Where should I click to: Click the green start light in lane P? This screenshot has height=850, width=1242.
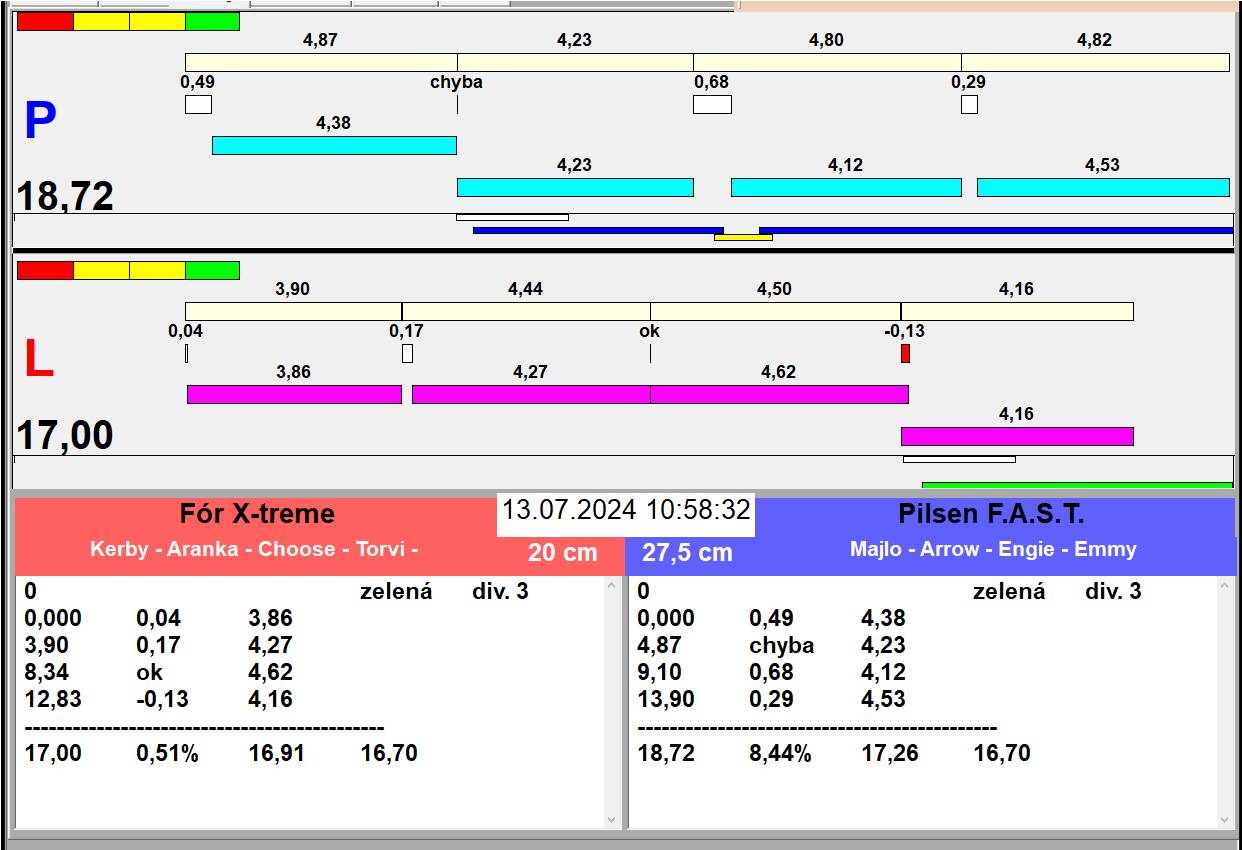point(213,21)
